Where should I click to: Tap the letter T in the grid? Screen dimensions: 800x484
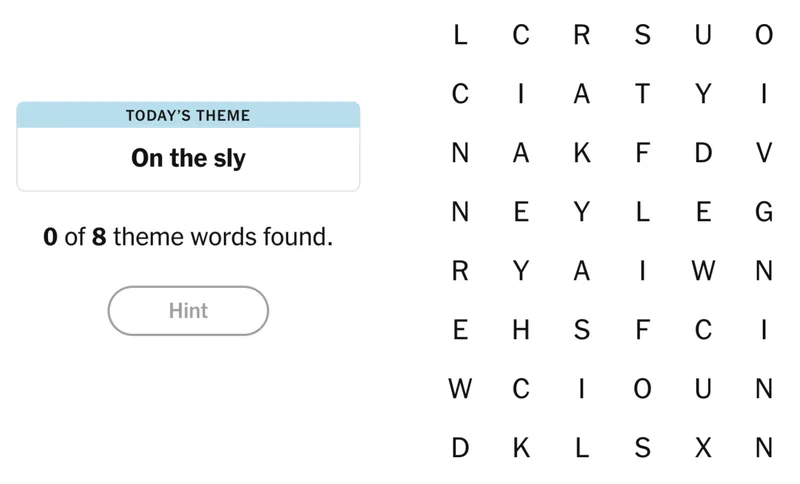point(642,94)
